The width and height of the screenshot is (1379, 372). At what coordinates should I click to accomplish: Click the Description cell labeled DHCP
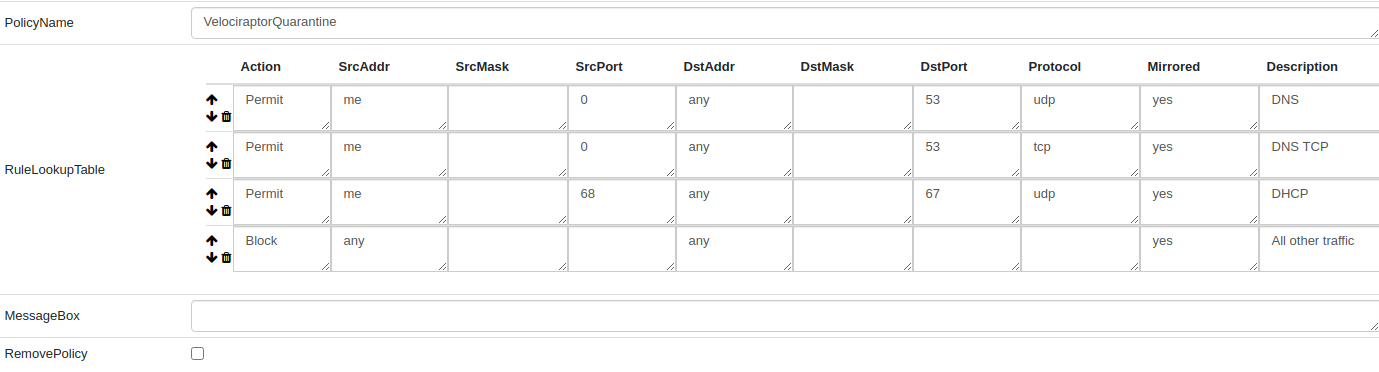(x=1319, y=202)
